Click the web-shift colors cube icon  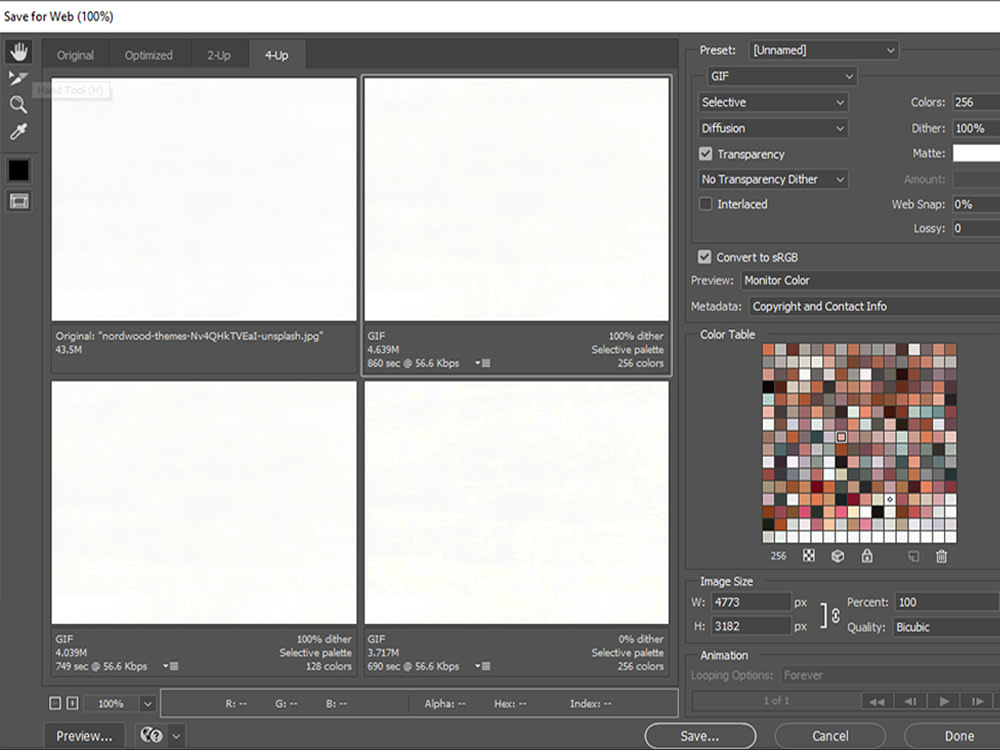837,556
